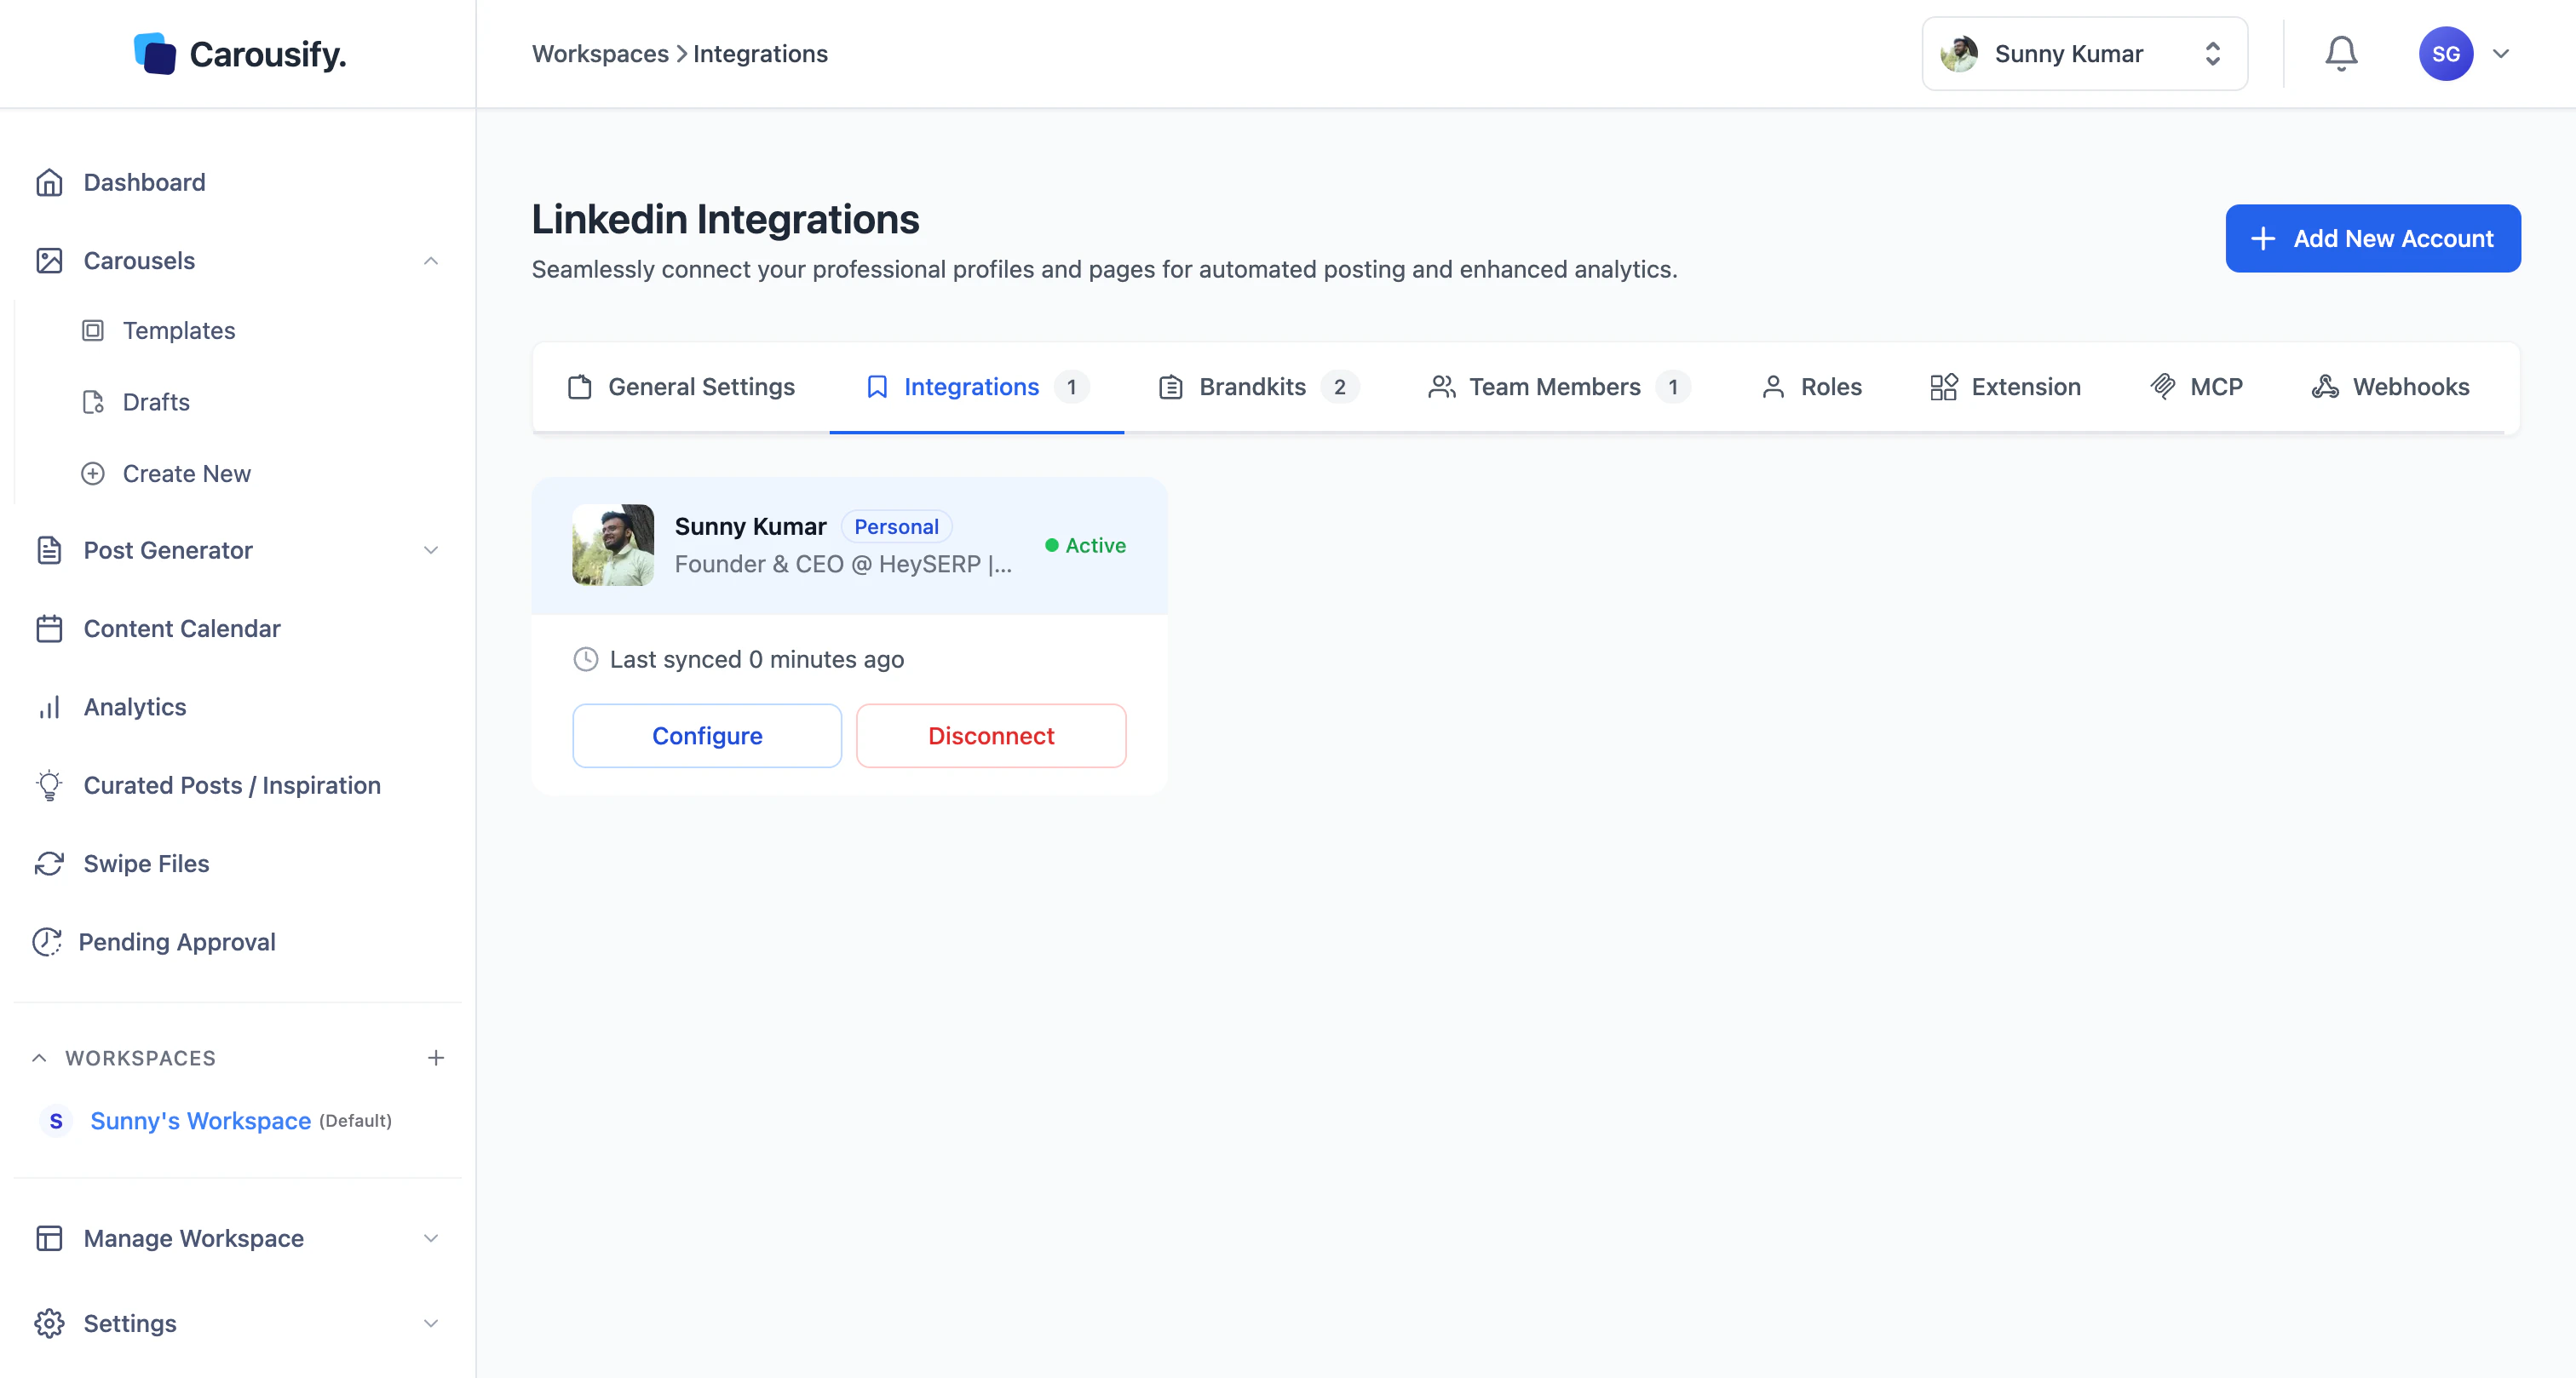This screenshot has height=1378, width=2576.
Task: Click the Integrations bookmark icon
Action: click(x=877, y=387)
